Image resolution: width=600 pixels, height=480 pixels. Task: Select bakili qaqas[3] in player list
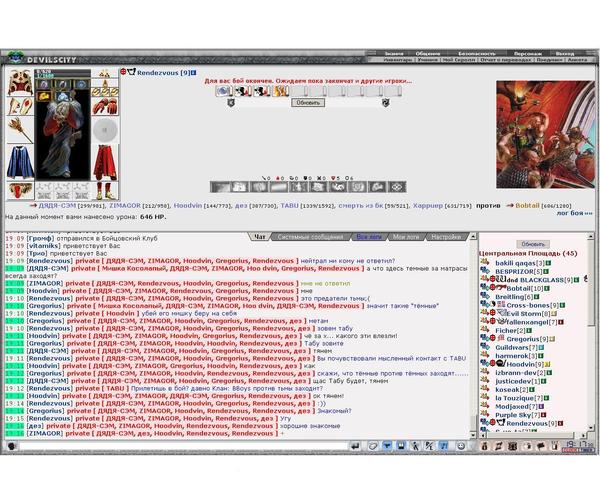point(520,263)
